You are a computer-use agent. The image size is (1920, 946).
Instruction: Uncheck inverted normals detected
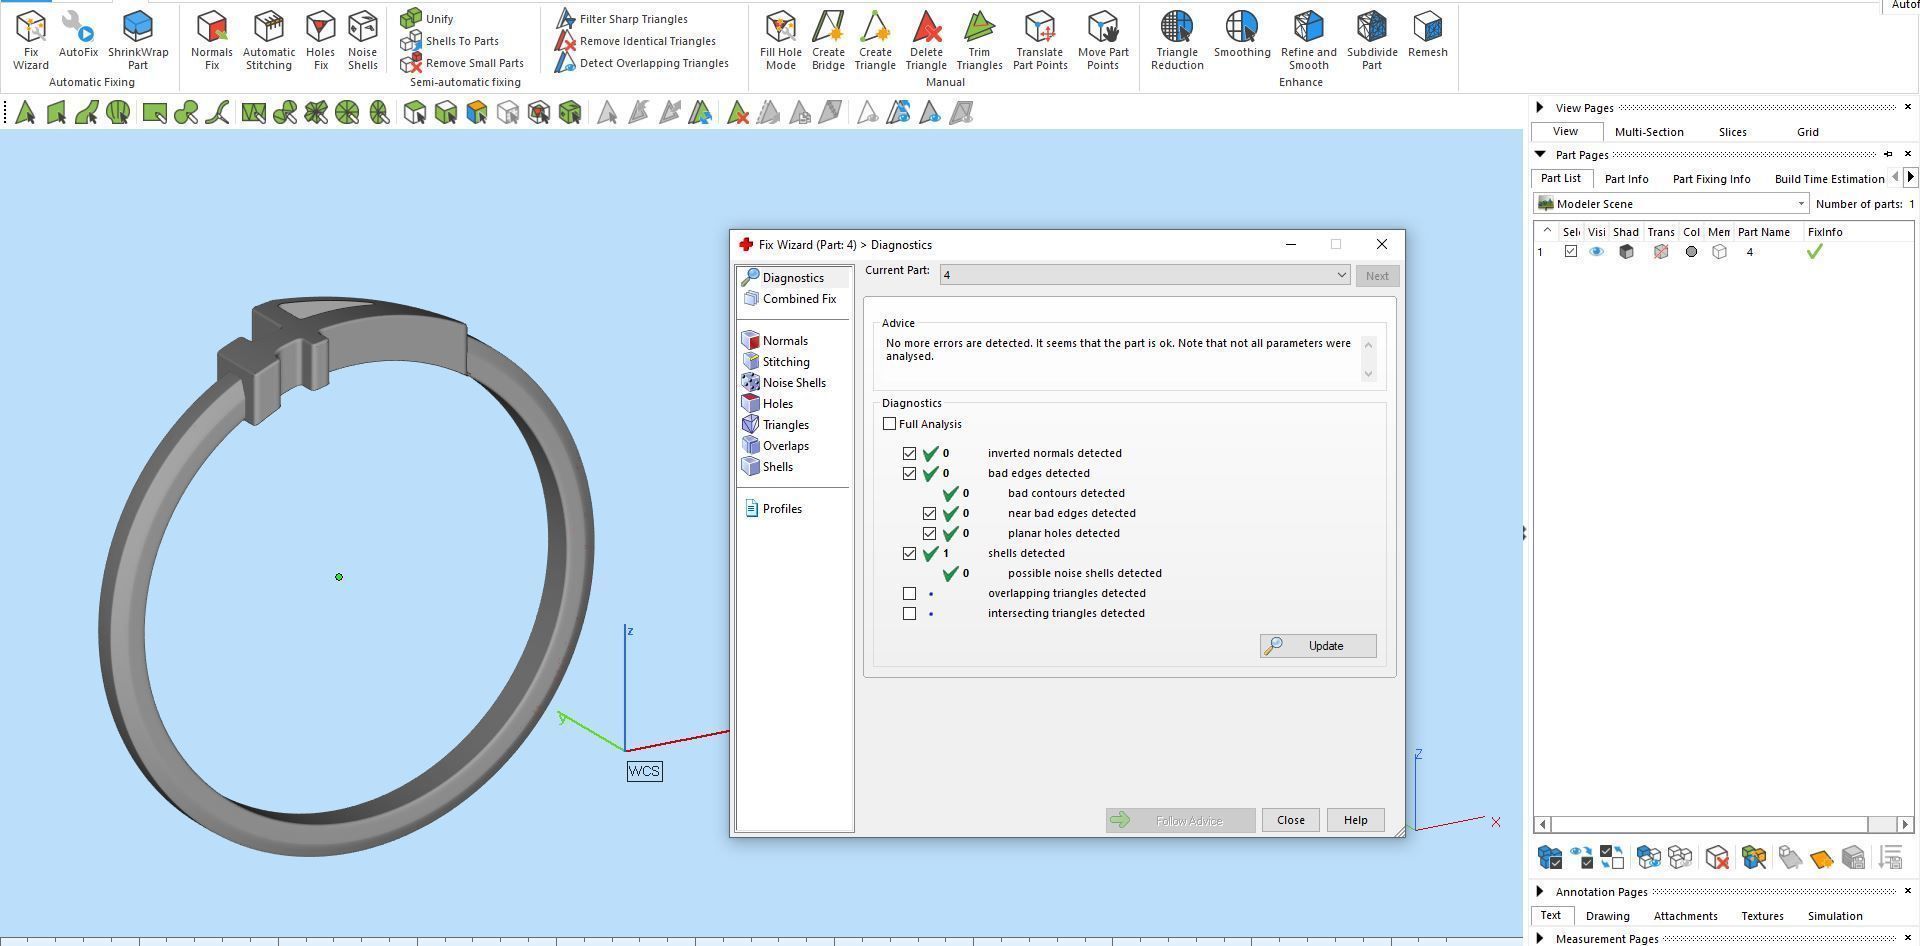909,453
